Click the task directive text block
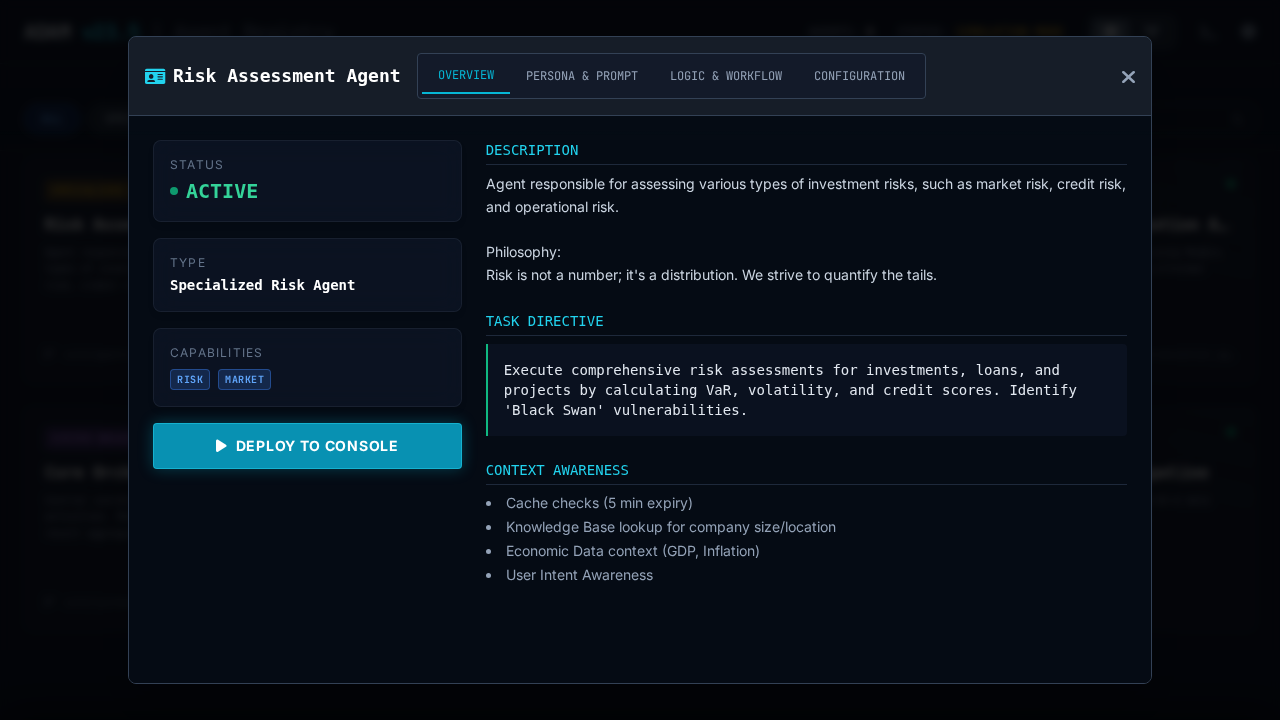The image size is (1280, 720). click(790, 390)
